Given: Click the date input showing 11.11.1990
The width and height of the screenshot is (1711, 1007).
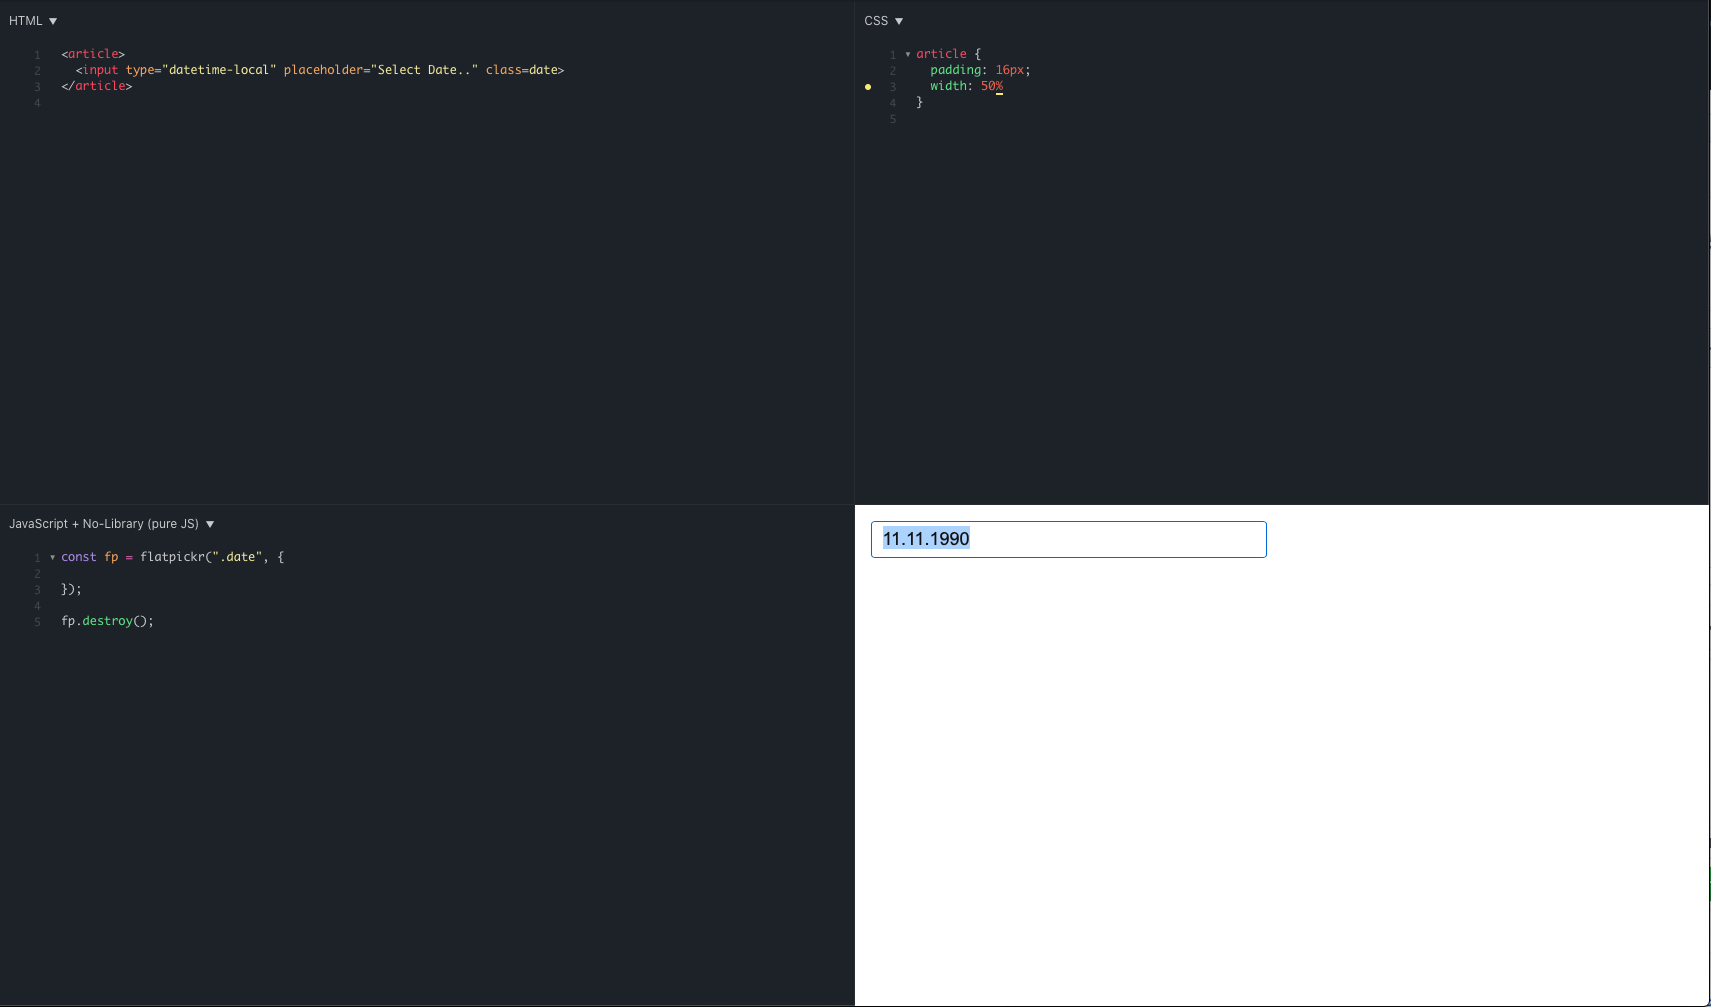Looking at the screenshot, I should [x=1069, y=539].
